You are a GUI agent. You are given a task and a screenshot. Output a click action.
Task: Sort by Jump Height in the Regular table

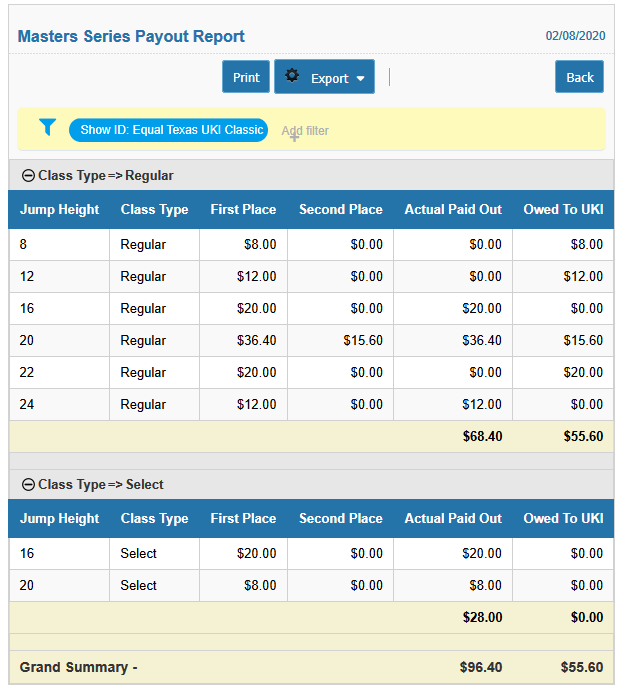[x=59, y=209]
